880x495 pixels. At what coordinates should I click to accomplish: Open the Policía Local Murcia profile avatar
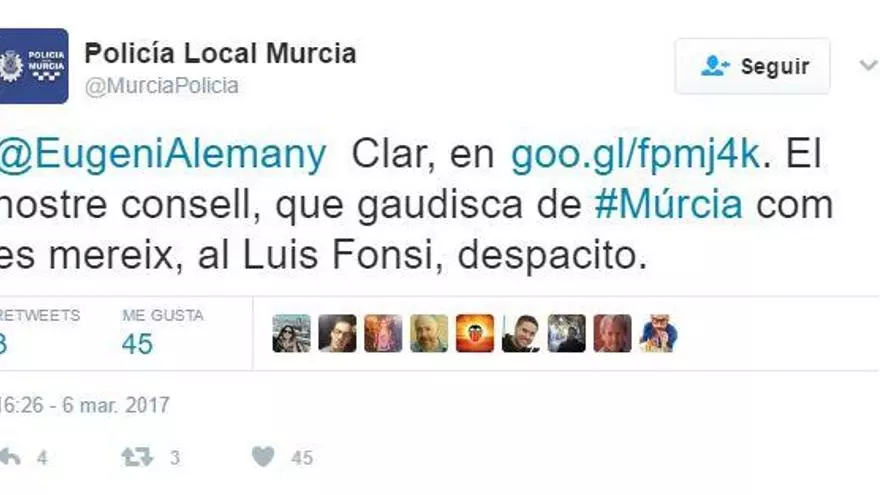pos(33,66)
